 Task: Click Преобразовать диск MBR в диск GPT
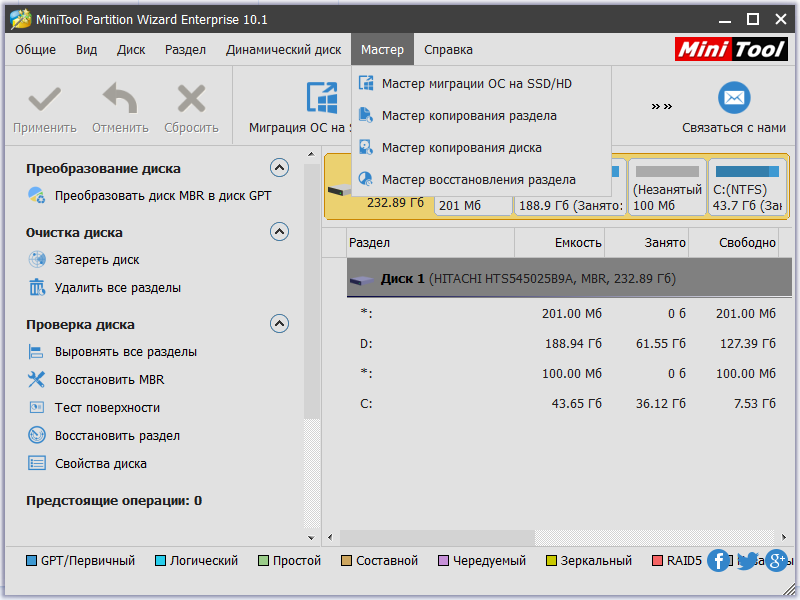[x=162, y=196]
